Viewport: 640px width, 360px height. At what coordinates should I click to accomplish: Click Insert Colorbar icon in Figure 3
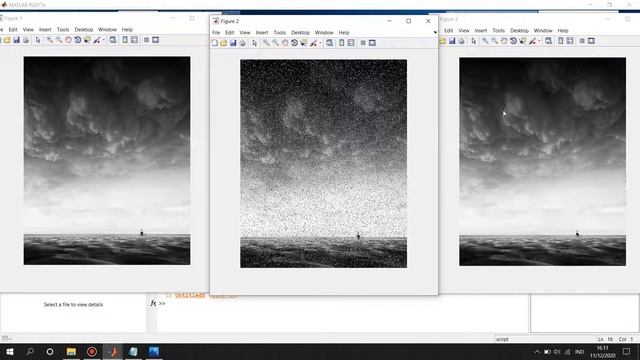[x=560, y=41]
